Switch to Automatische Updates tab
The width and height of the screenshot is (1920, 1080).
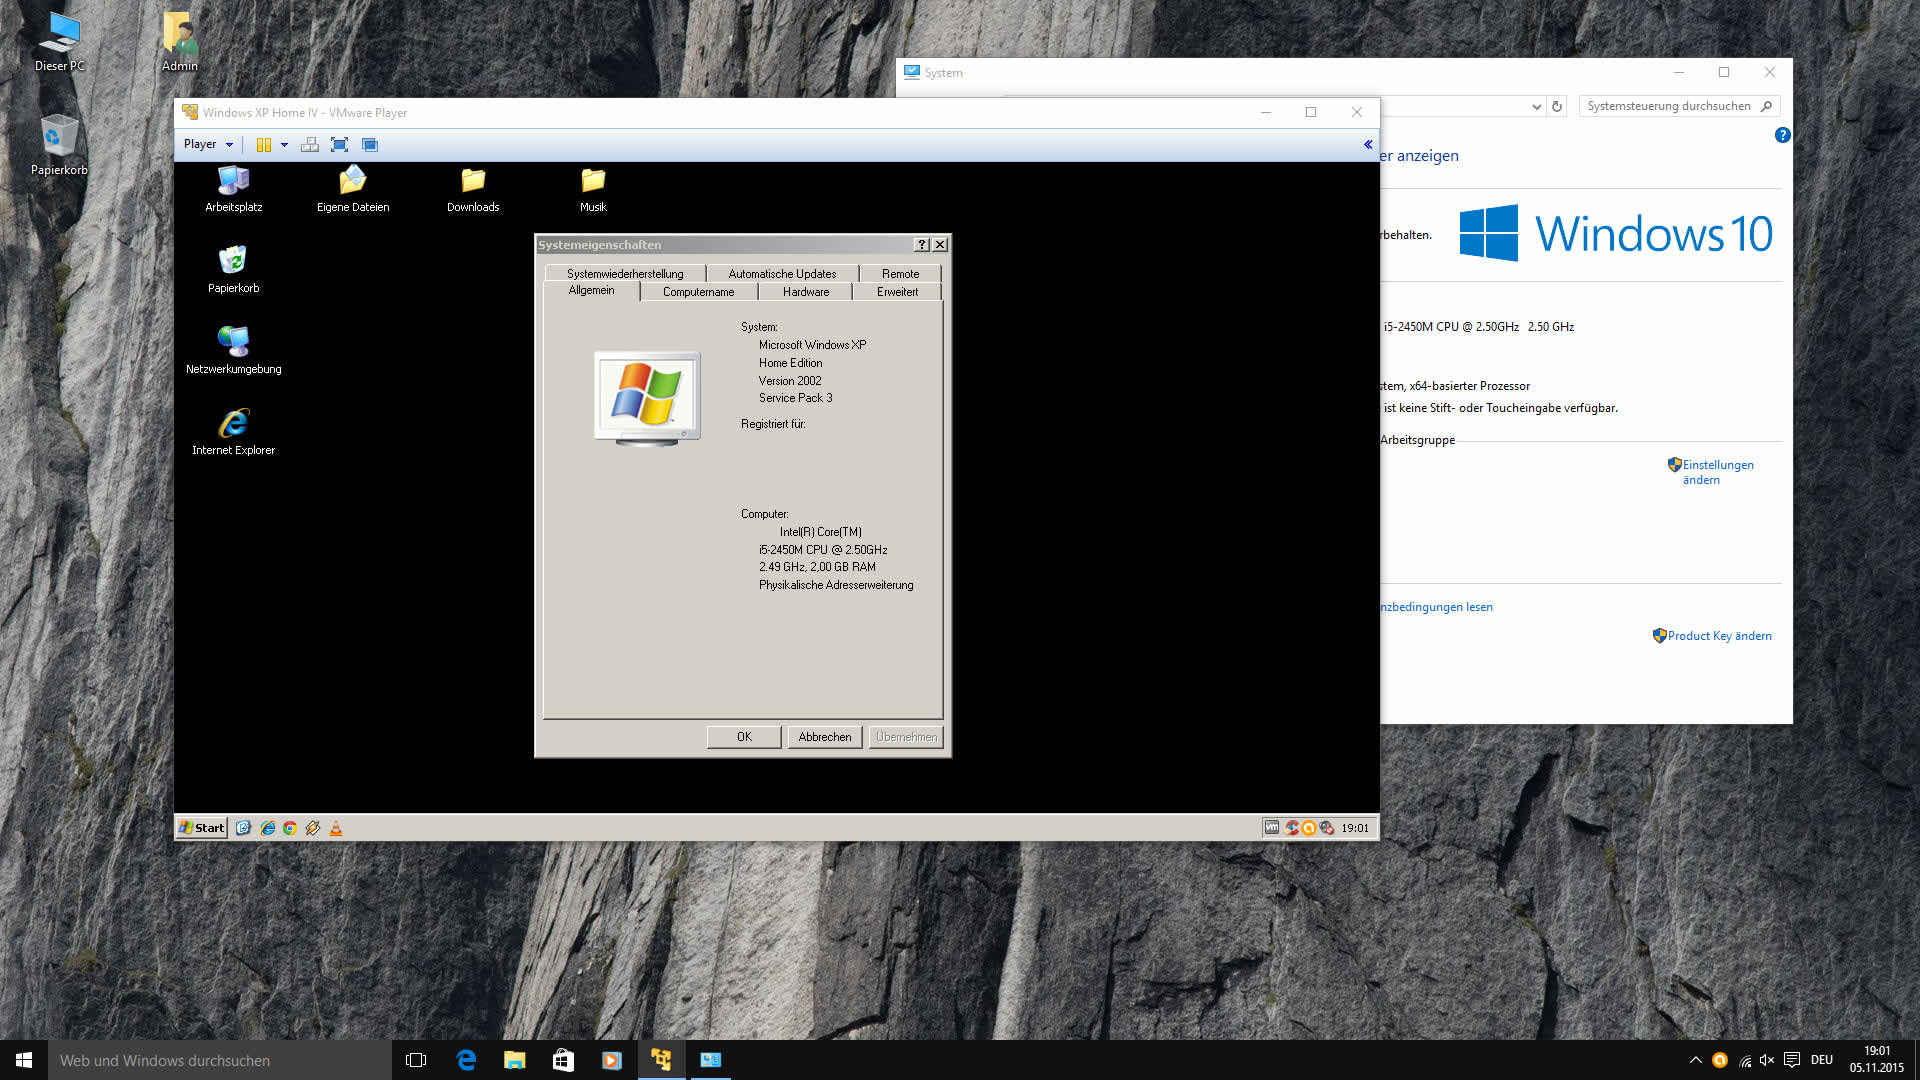click(782, 274)
